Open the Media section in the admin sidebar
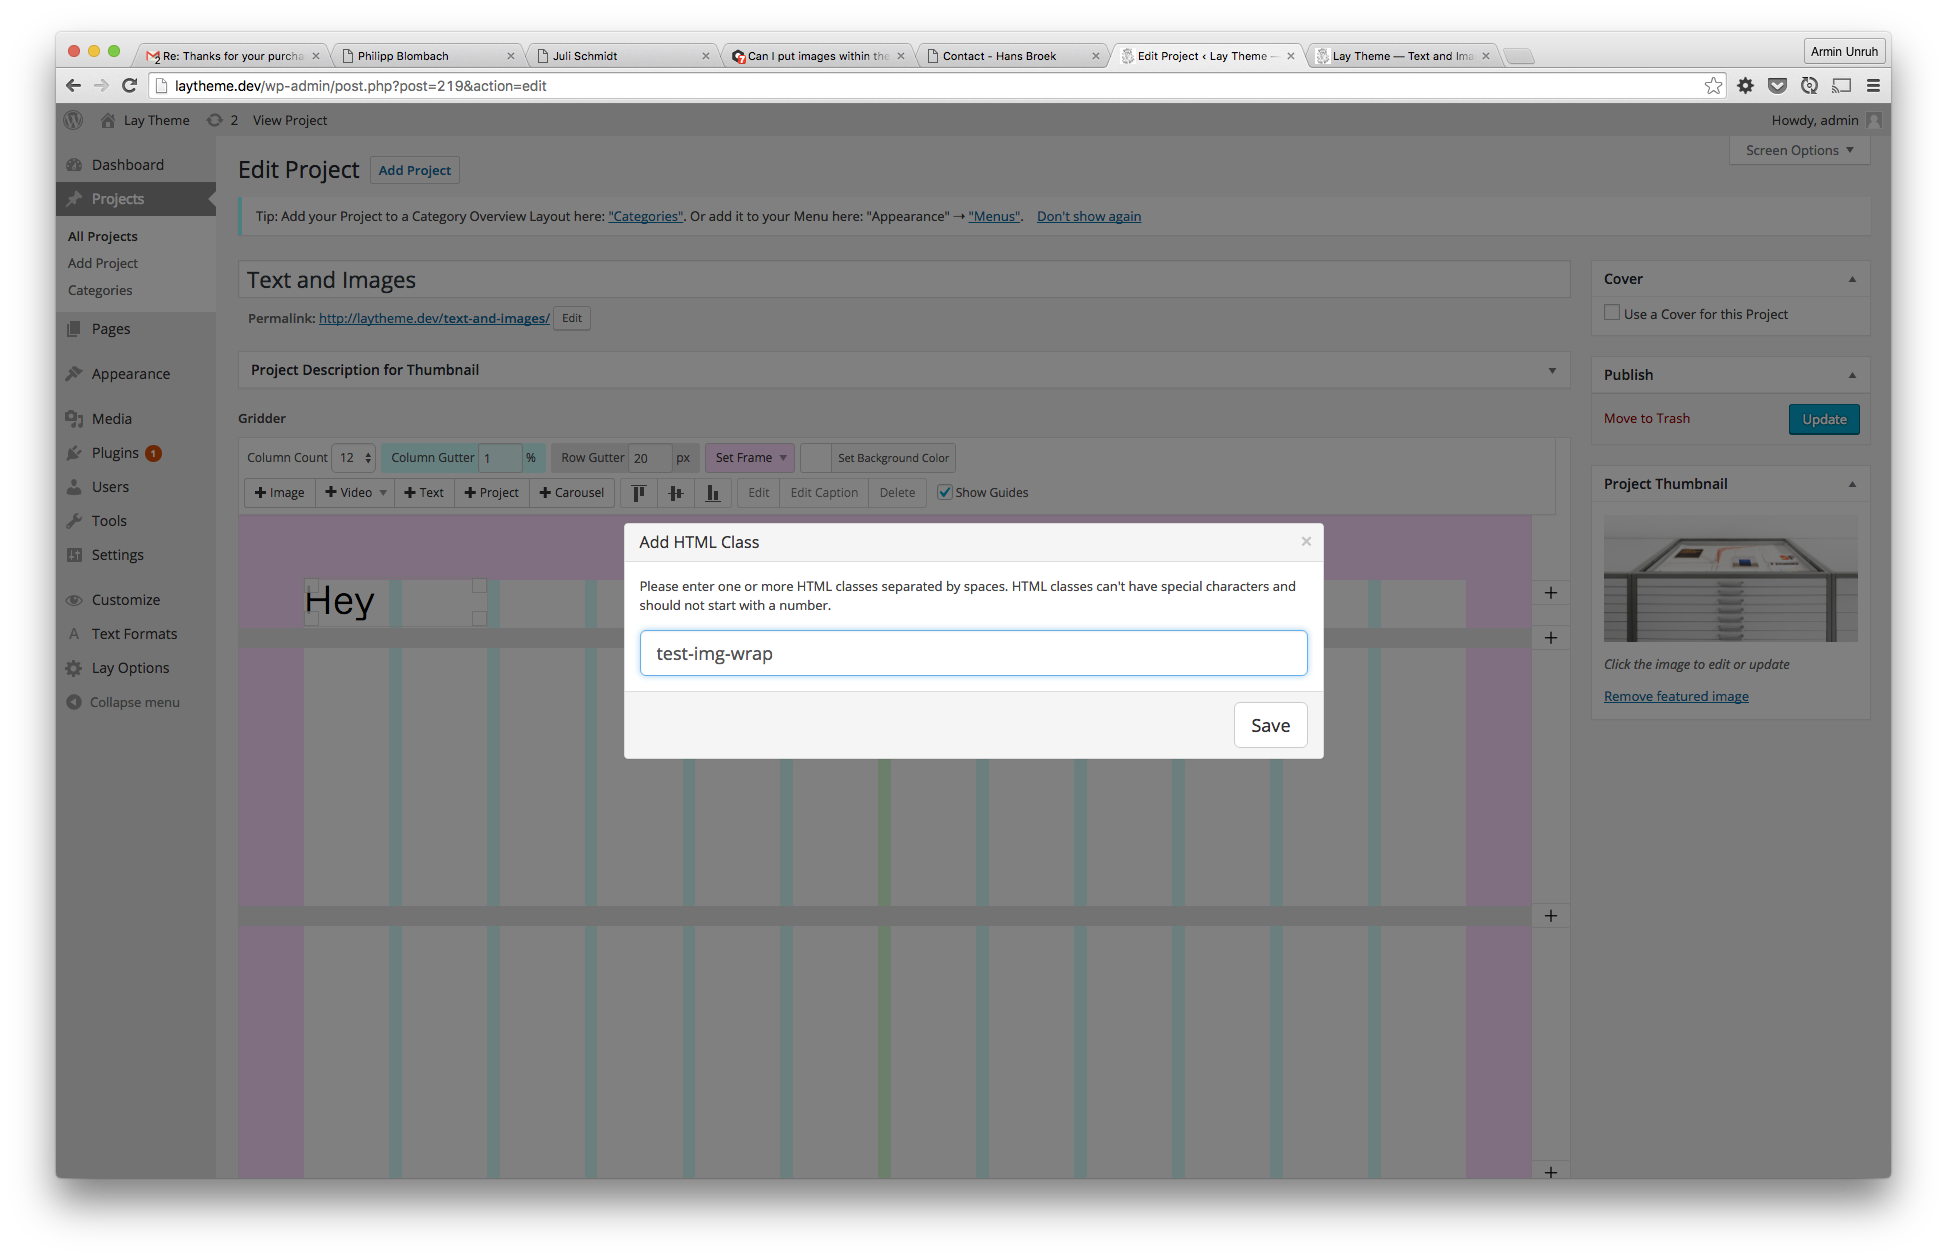1947x1258 pixels. (x=111, y=418)
